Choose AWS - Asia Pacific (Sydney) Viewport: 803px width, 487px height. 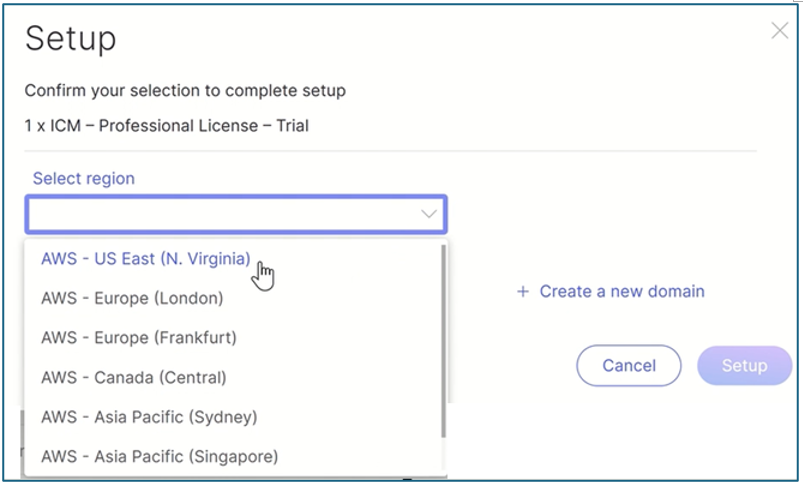coord(149,417)
